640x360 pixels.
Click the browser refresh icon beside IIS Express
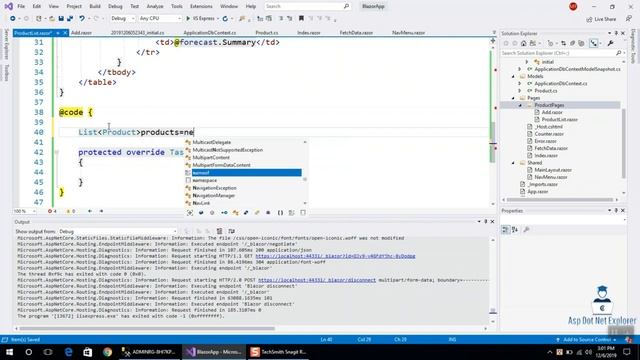(225, 18)
